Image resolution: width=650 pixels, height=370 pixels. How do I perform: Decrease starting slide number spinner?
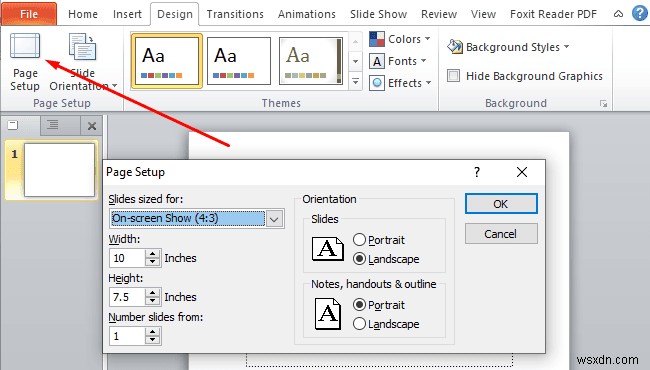click(x=153, y=340)
